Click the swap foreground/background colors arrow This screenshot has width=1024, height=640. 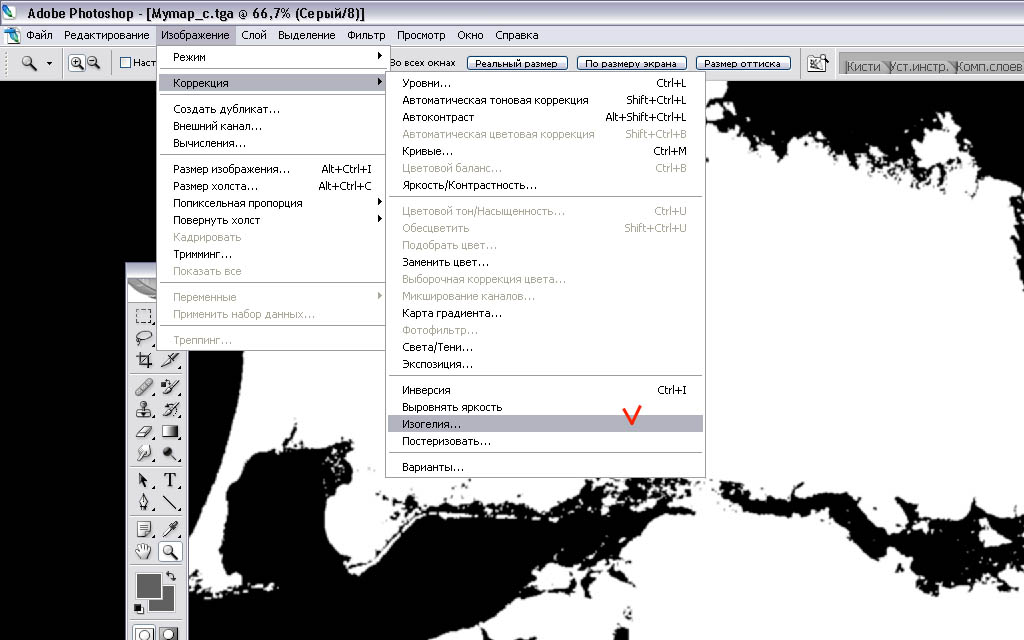pyautogui.click(x=171, y=576)
